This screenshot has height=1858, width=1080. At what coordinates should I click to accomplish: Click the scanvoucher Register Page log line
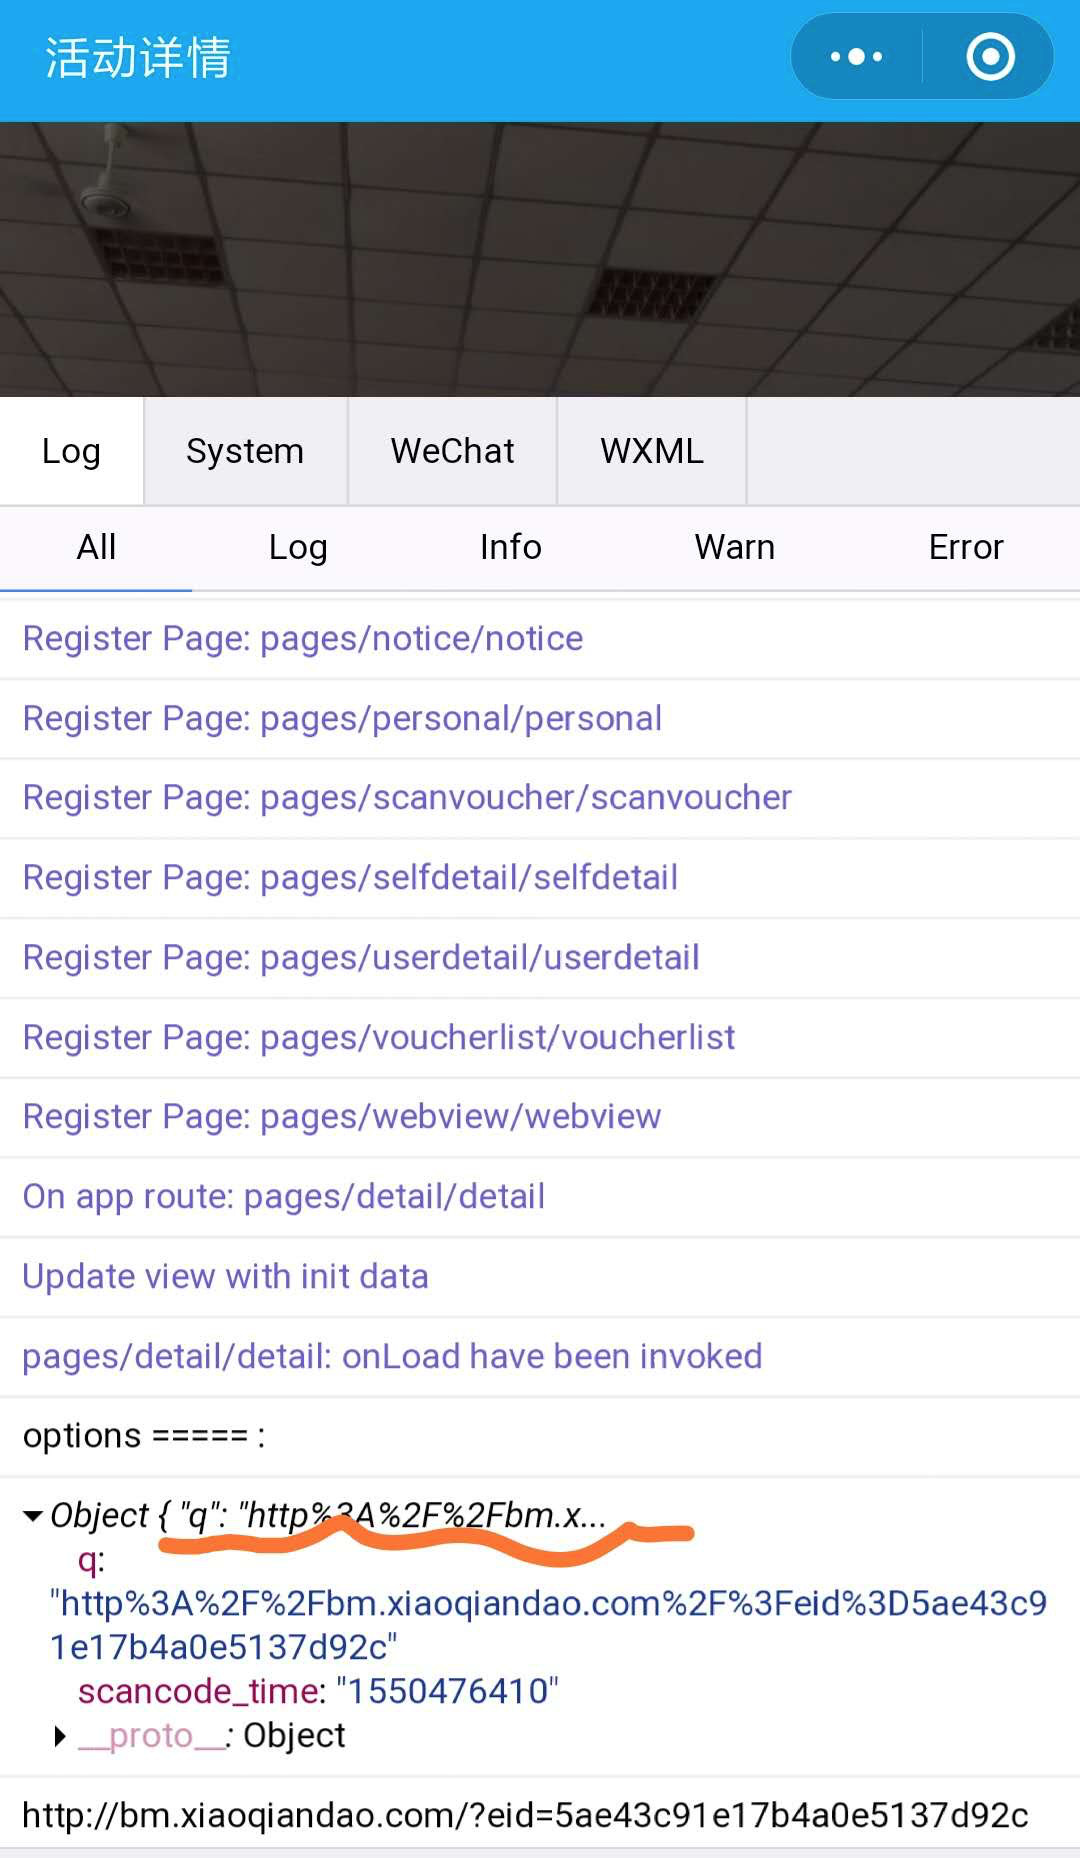(x=407, y=798)
